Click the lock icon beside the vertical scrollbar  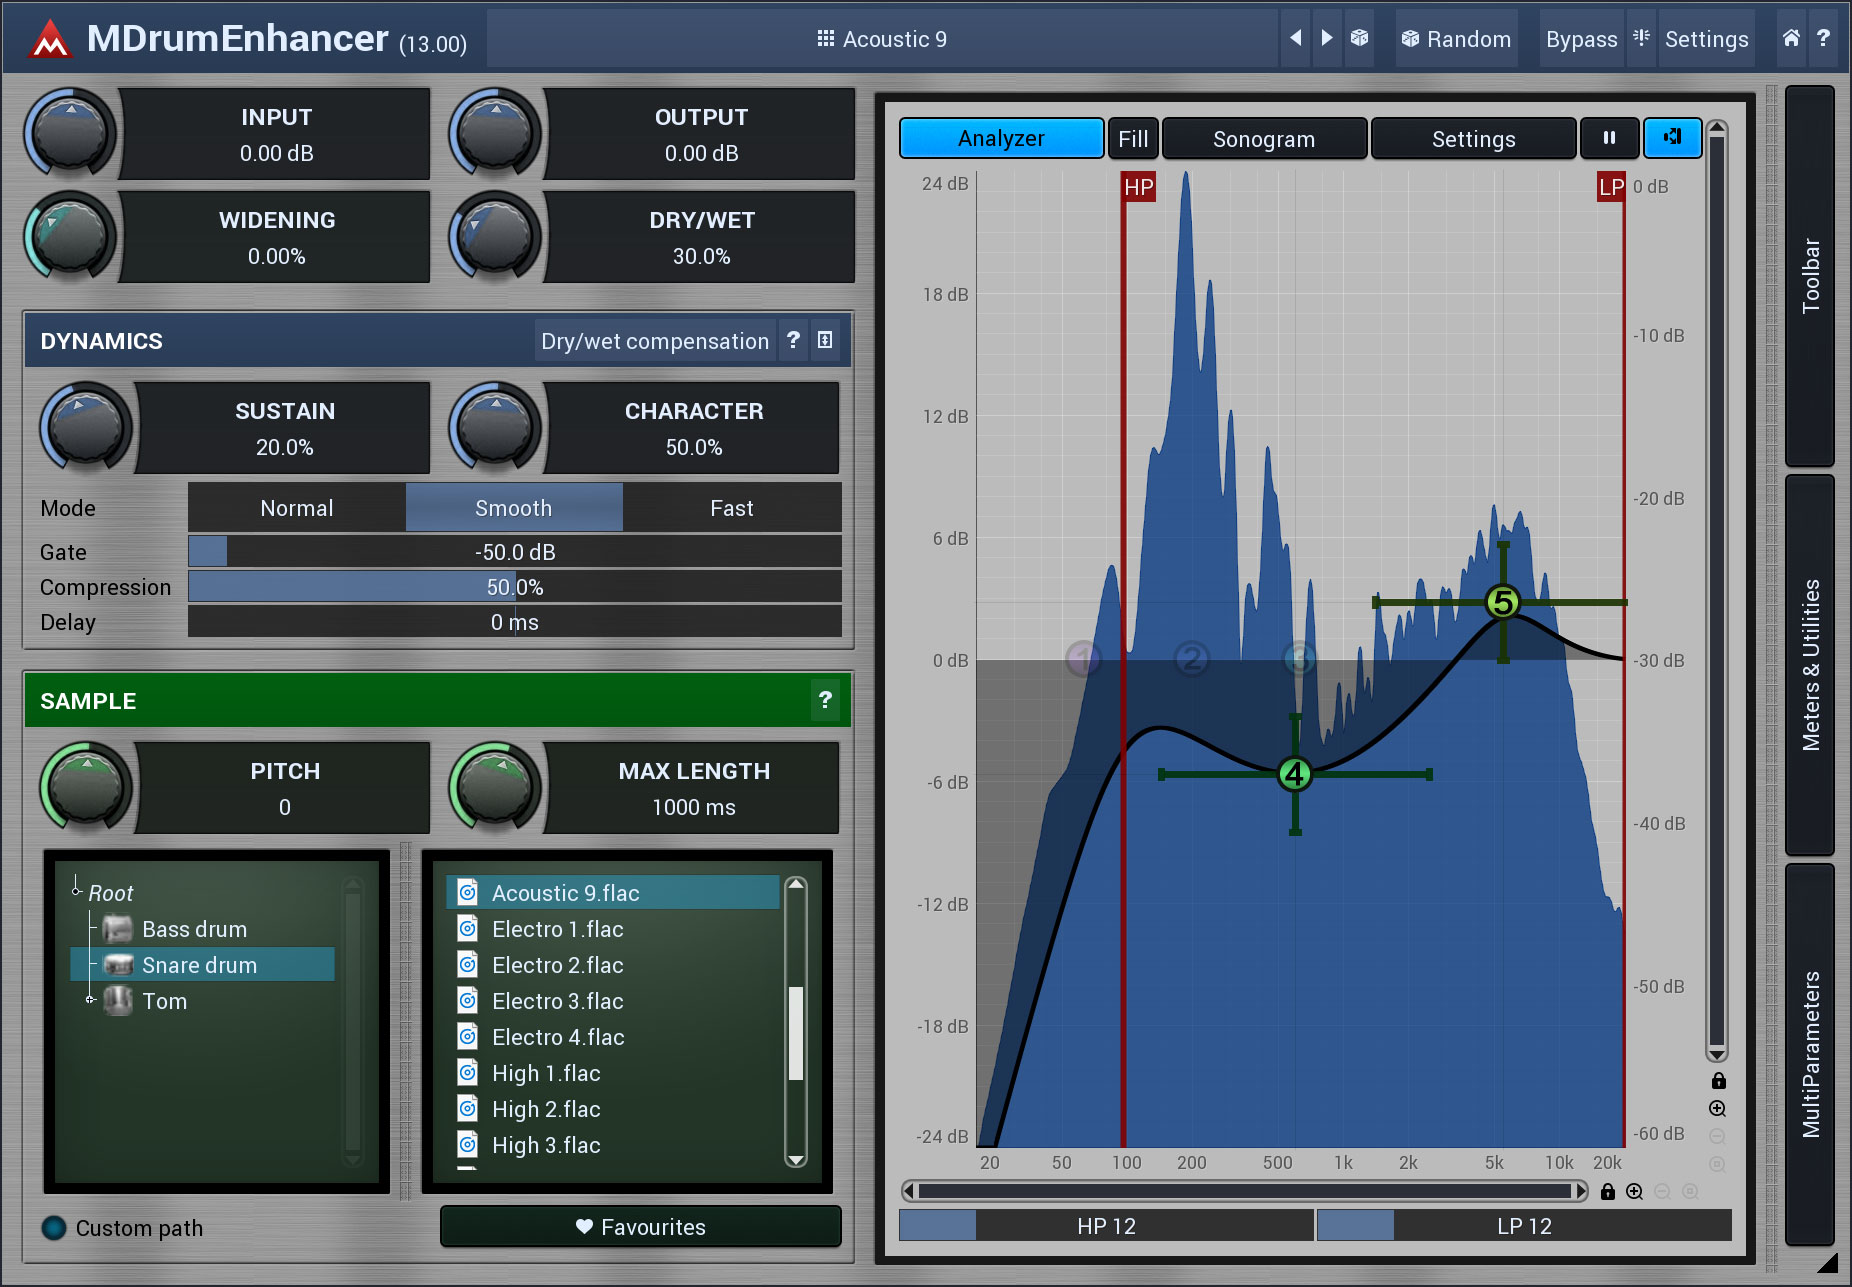(x=1718, y=1081)
